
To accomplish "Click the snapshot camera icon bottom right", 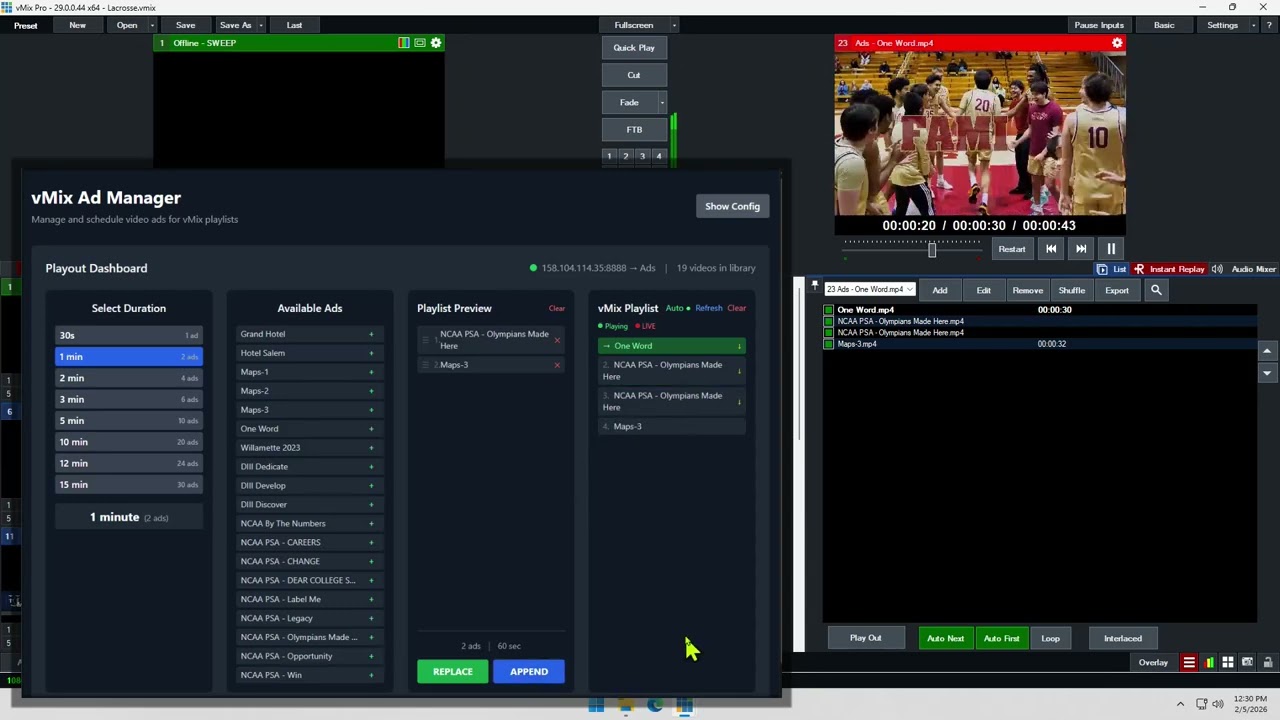I will tap(1247, 662).
